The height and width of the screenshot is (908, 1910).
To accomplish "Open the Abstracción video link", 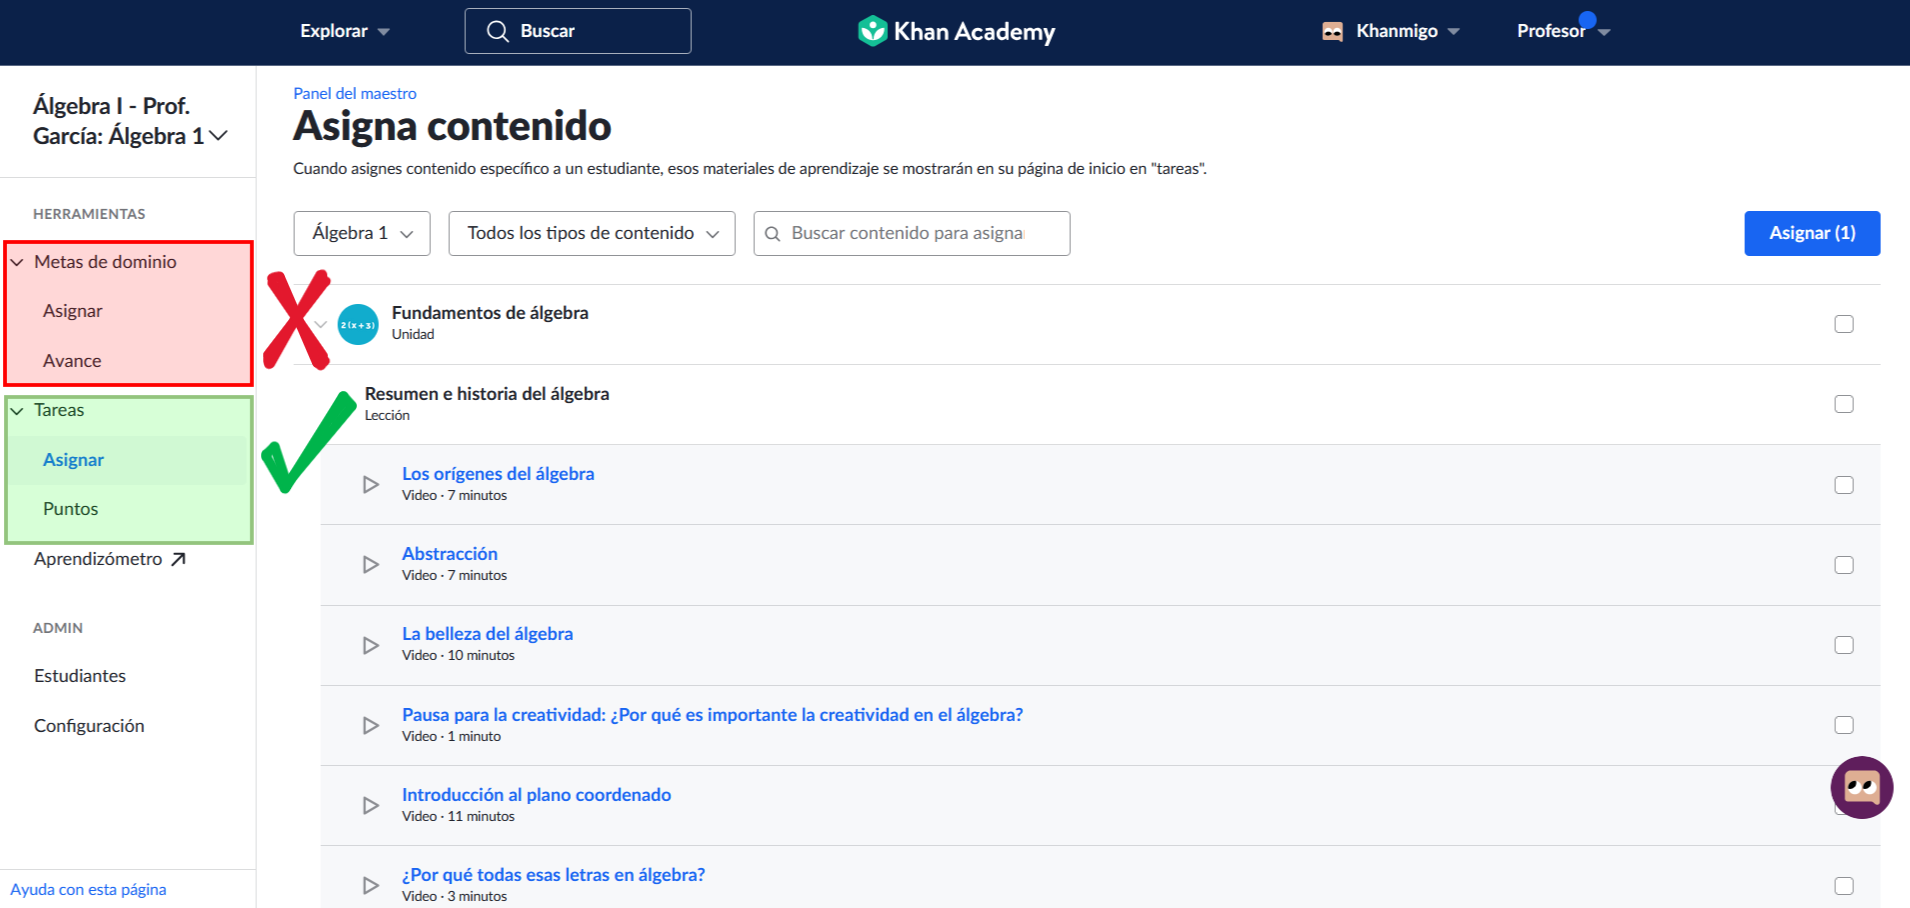I will tap(450, 554).
